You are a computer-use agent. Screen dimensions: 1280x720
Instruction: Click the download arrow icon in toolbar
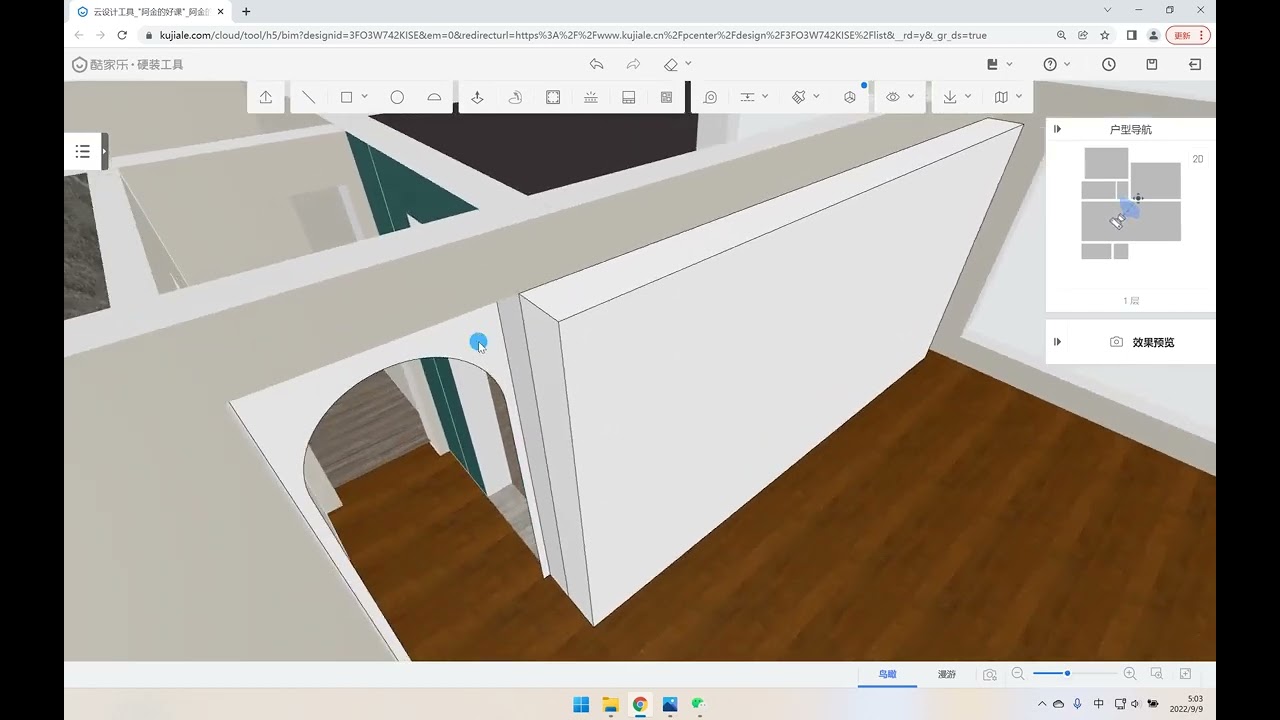pyautogui.click(x=950, y=97)
